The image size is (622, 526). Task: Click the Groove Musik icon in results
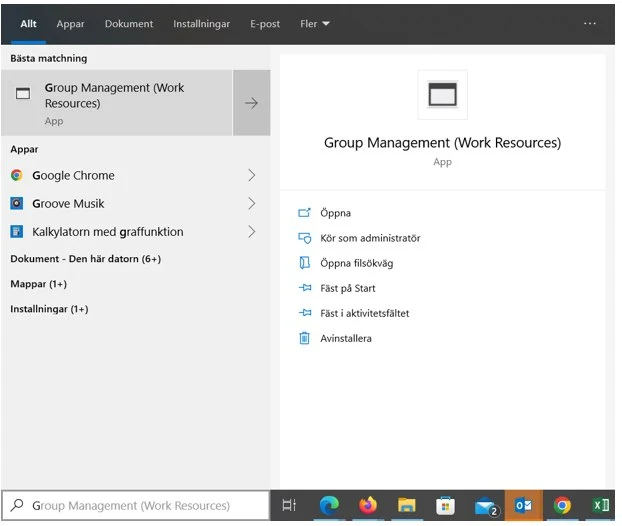[x=17, y=203]
